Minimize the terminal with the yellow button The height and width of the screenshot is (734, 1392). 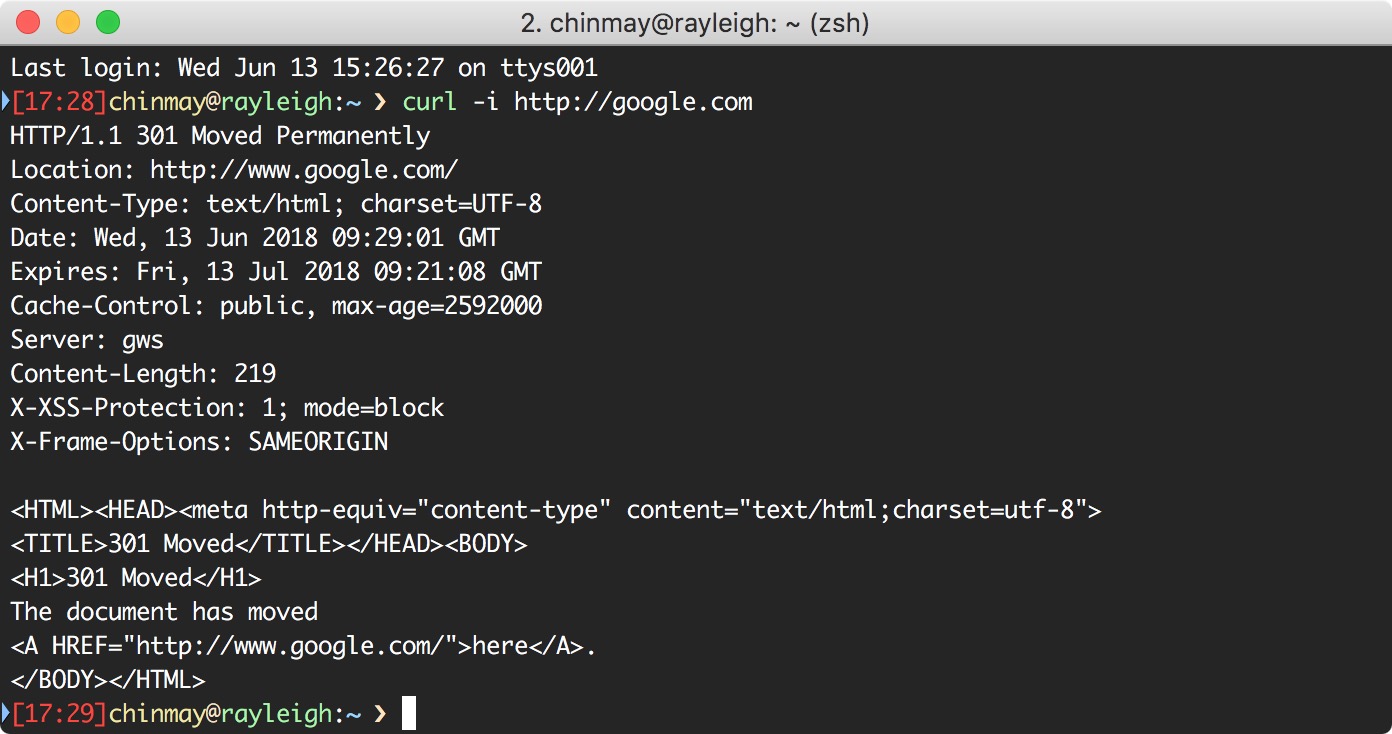pos(68,22)
